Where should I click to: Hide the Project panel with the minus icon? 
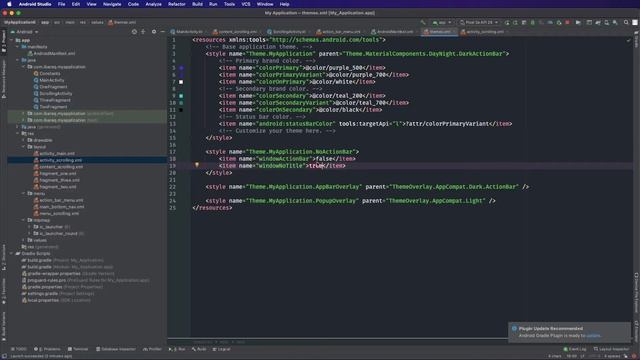(x=162, y=31)
